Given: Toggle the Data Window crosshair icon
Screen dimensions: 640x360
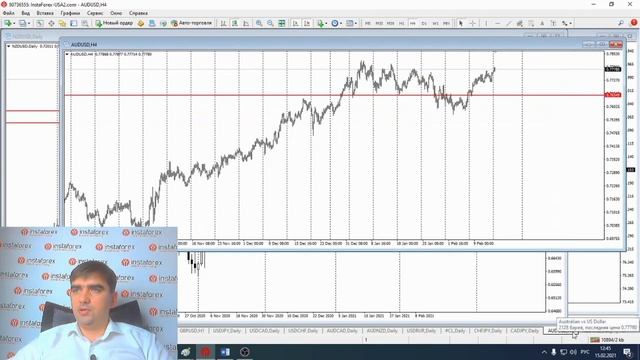Looking at the screenshot, I should 51,23.
